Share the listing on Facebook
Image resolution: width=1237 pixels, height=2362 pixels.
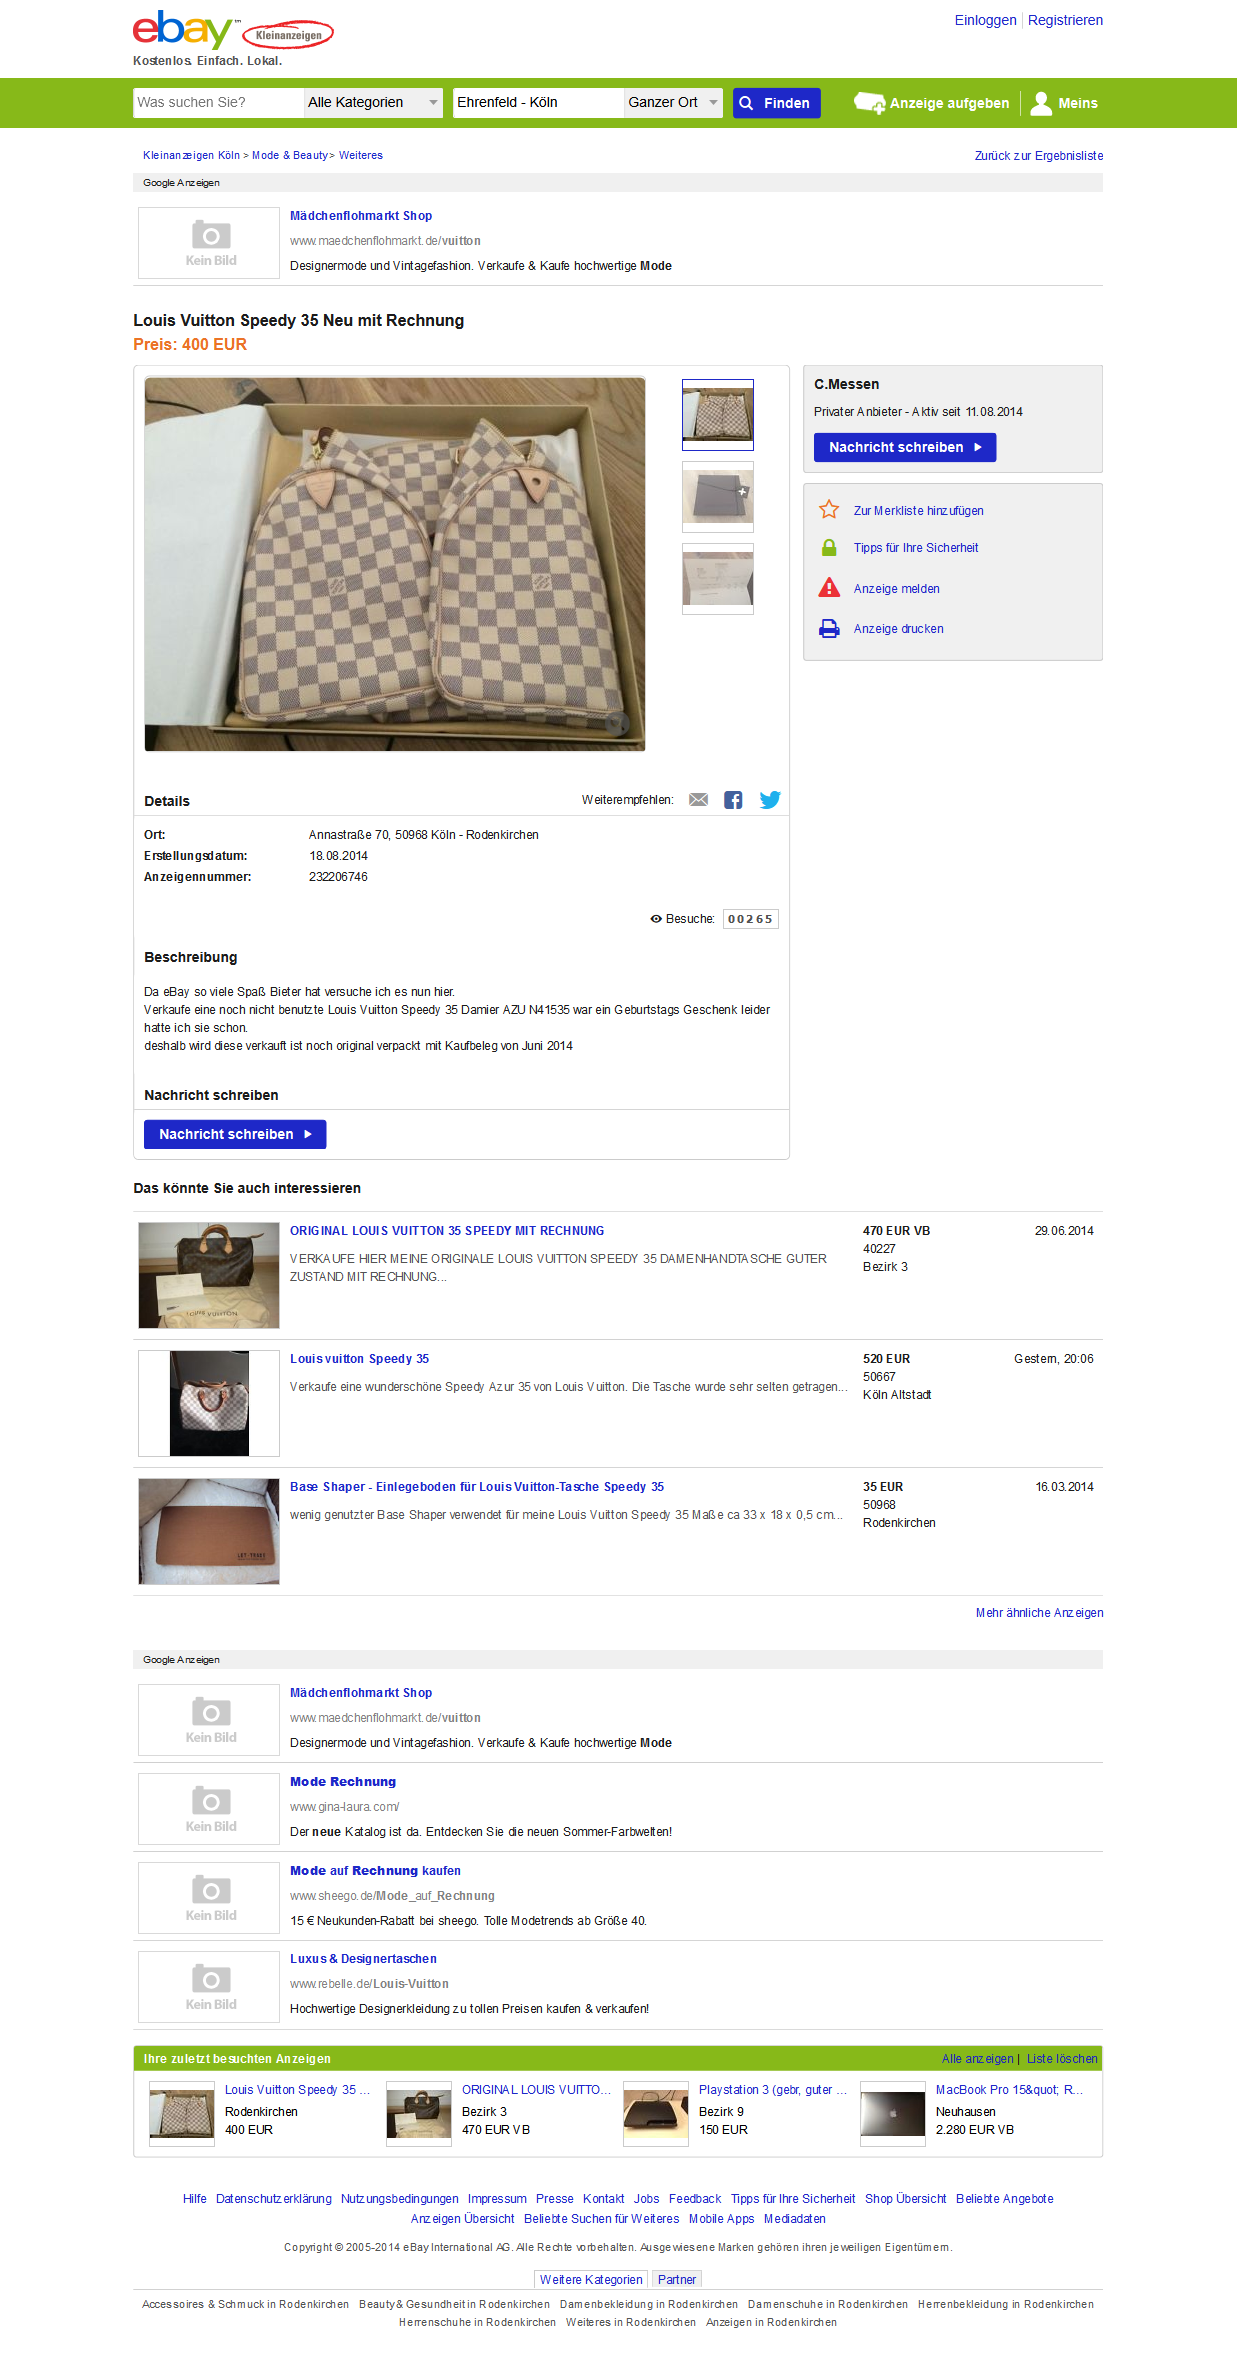733,800
